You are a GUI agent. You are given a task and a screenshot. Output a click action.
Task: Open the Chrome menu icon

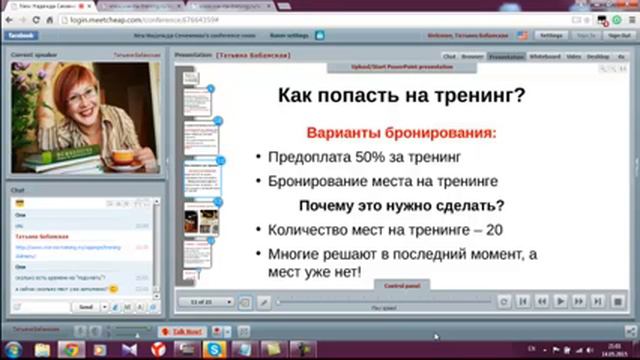pos(632,20)
